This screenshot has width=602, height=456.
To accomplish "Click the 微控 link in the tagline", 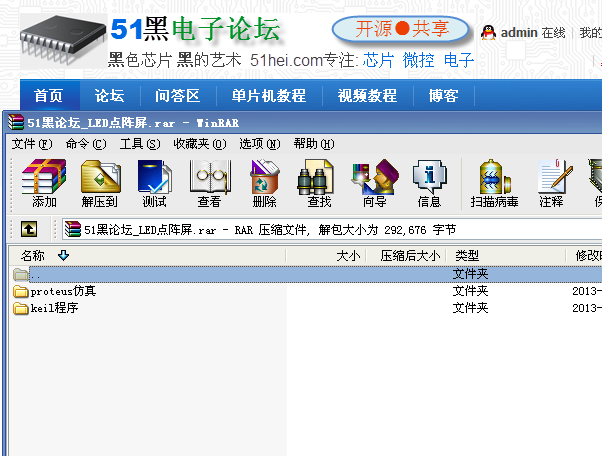I will (x=418, y=60).
